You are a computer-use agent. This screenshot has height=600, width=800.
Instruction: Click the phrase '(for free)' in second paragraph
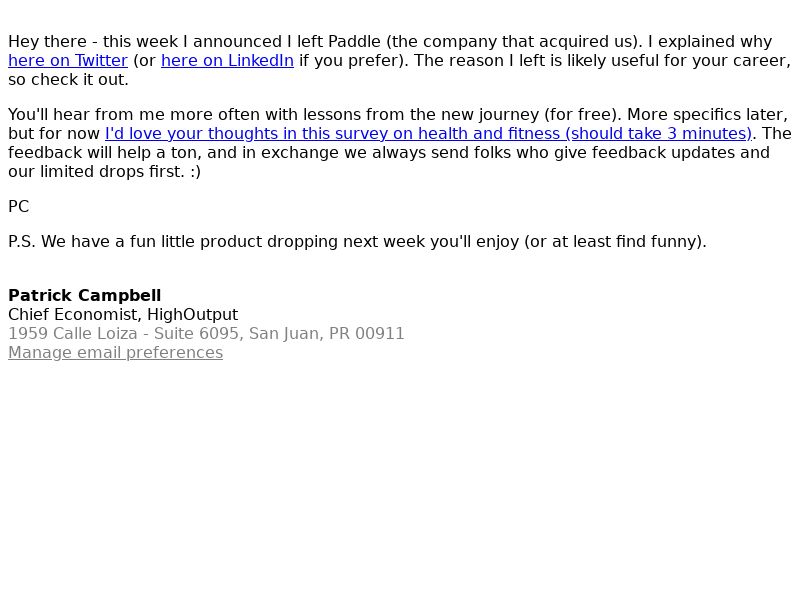point(583,115)
